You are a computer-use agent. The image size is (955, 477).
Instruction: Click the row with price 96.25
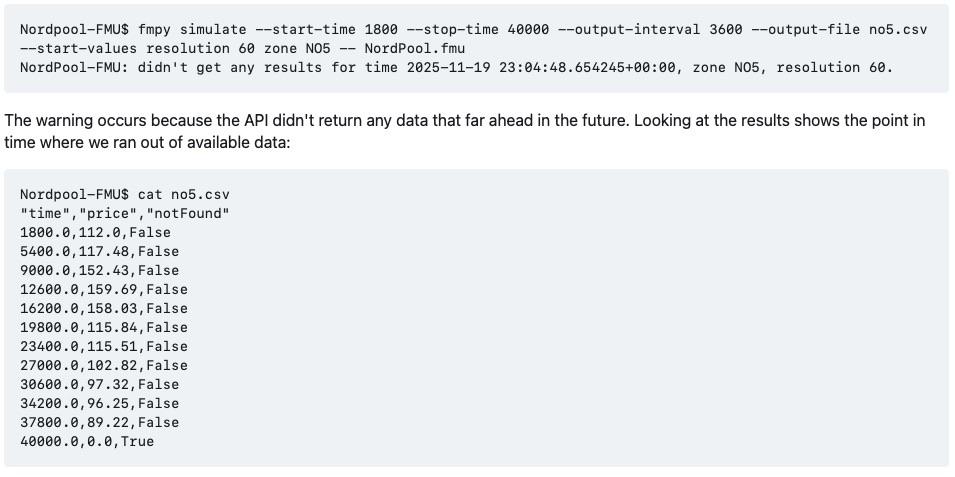point(99,403)
